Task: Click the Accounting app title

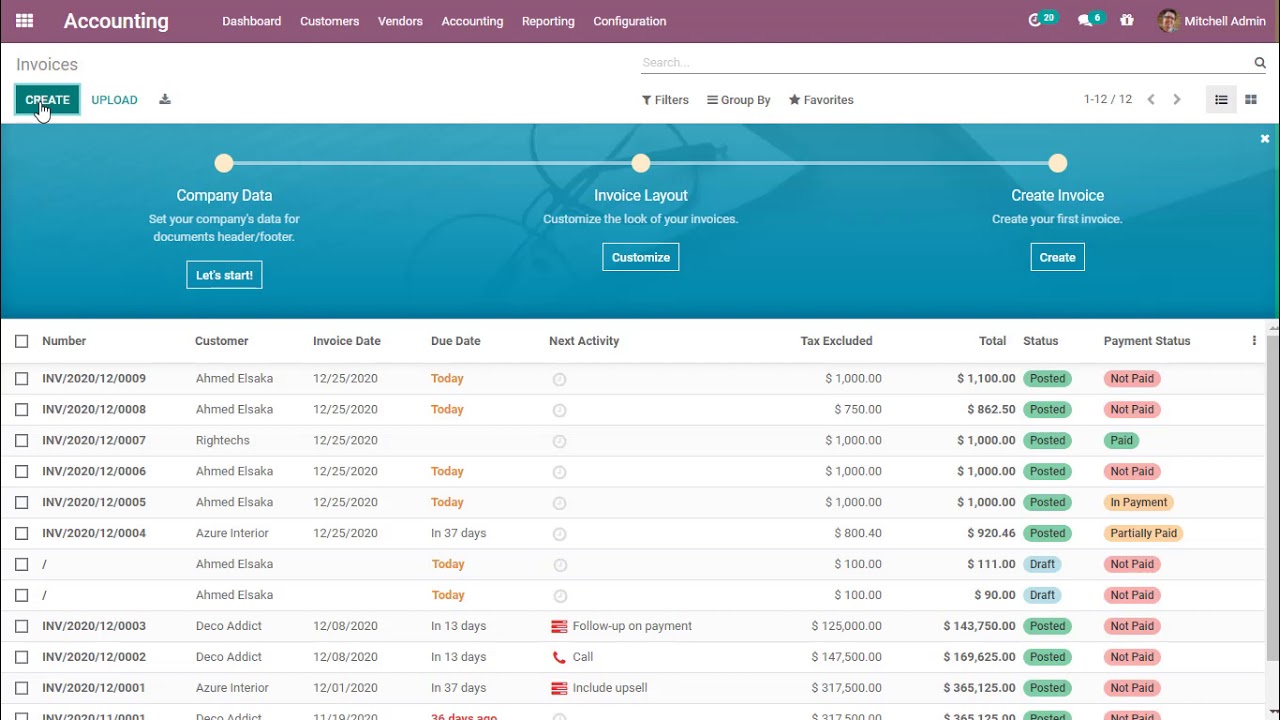Action: 116,21
